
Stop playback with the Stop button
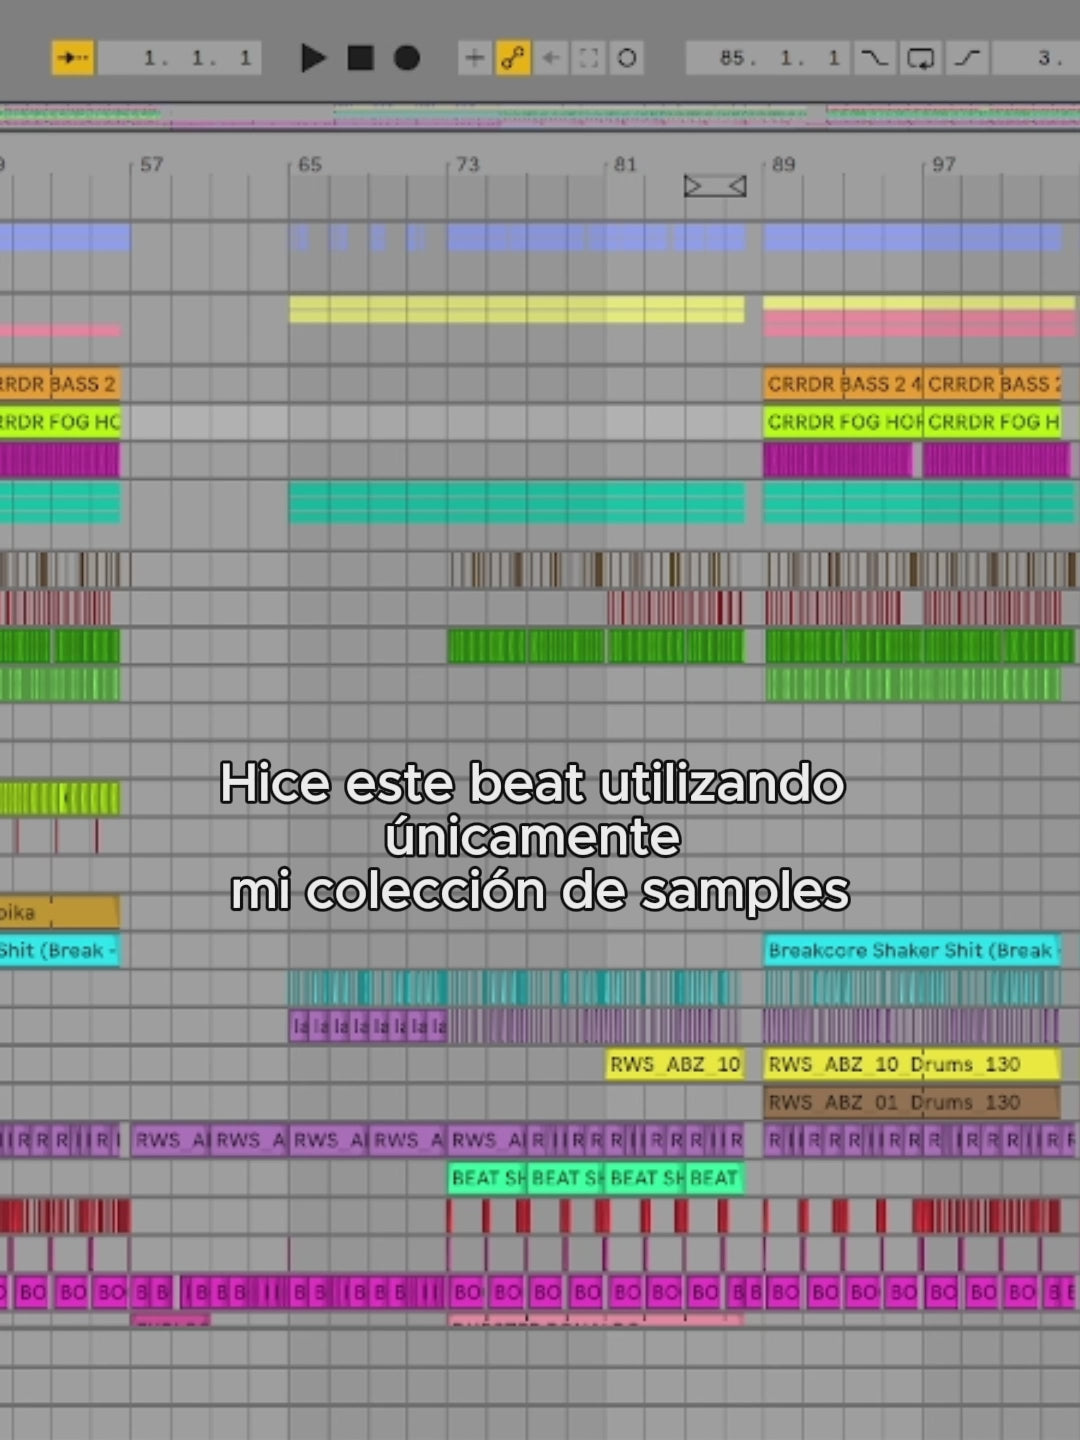[x=361, y=58]
